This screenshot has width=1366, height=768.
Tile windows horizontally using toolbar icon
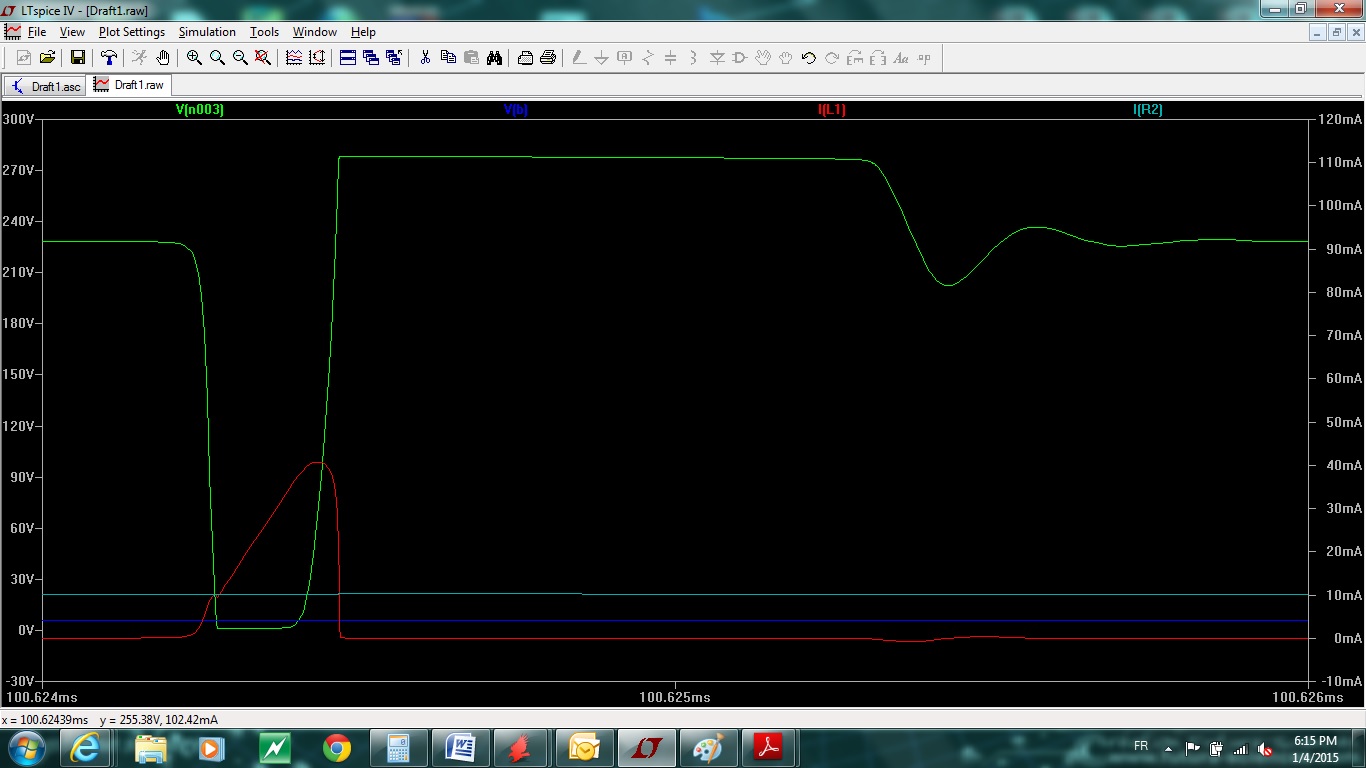(348, 58)
